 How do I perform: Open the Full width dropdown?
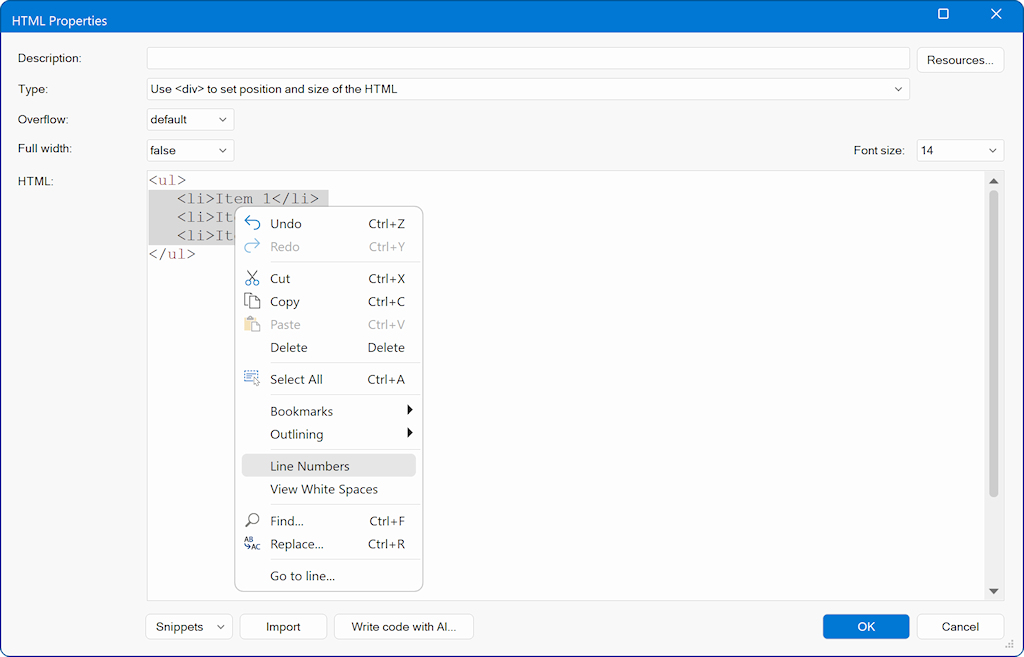pos(190,151)
